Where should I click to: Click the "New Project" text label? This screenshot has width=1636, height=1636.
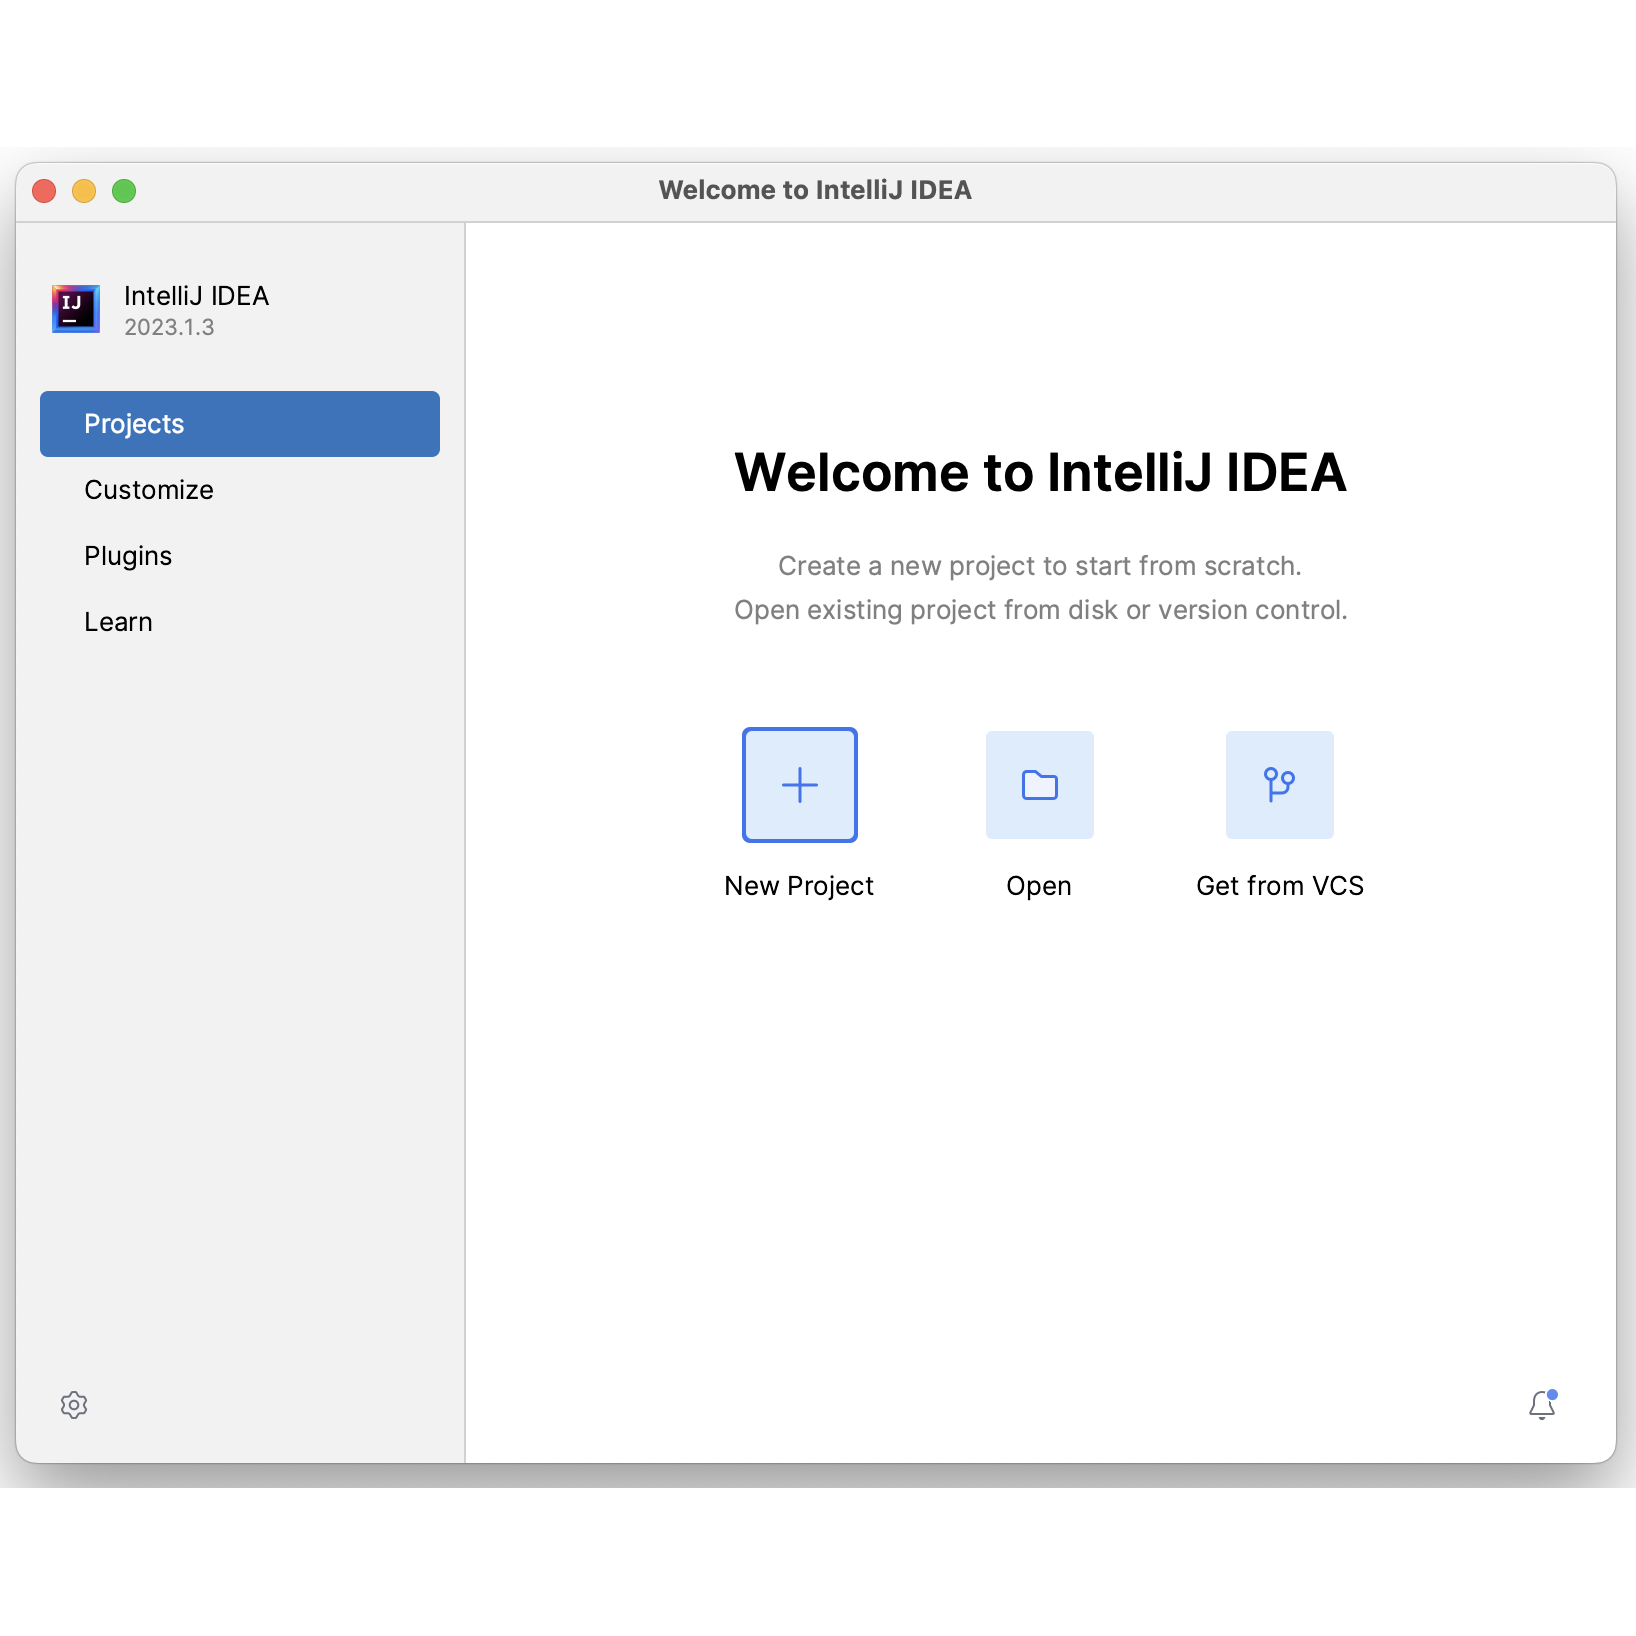(799, 886)
